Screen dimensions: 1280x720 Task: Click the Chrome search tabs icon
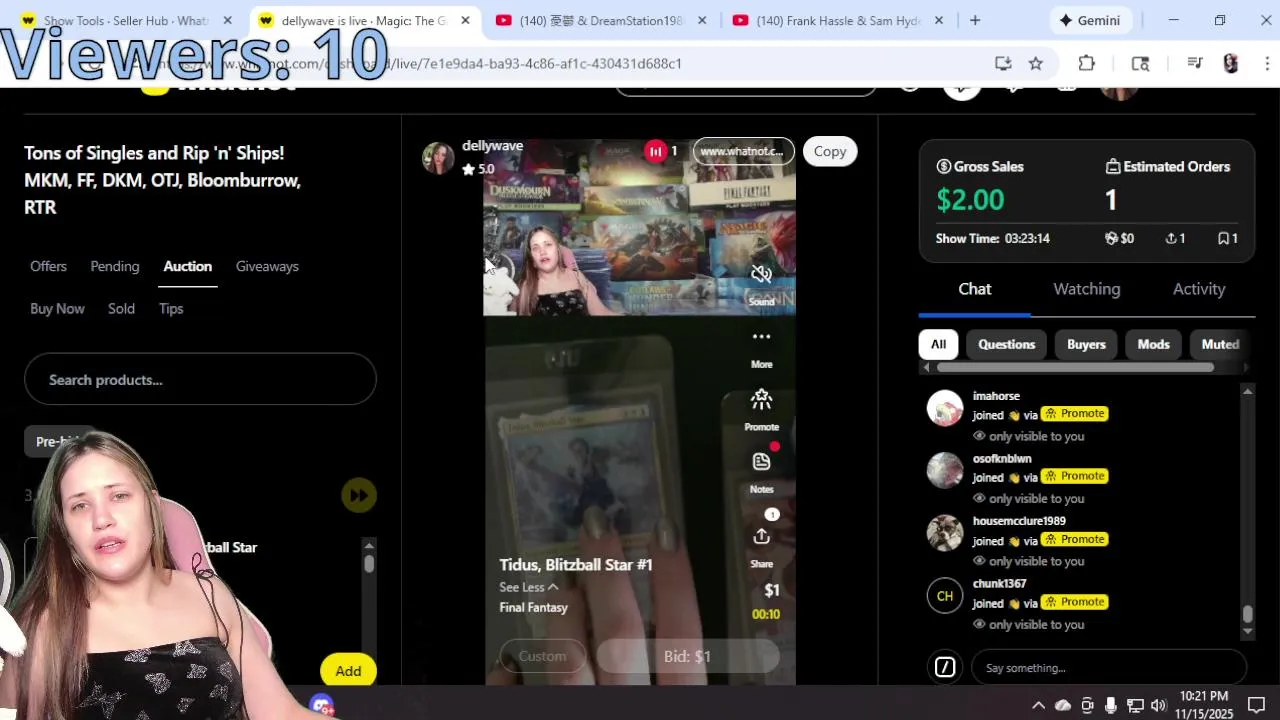click(x=1140, y=63)
